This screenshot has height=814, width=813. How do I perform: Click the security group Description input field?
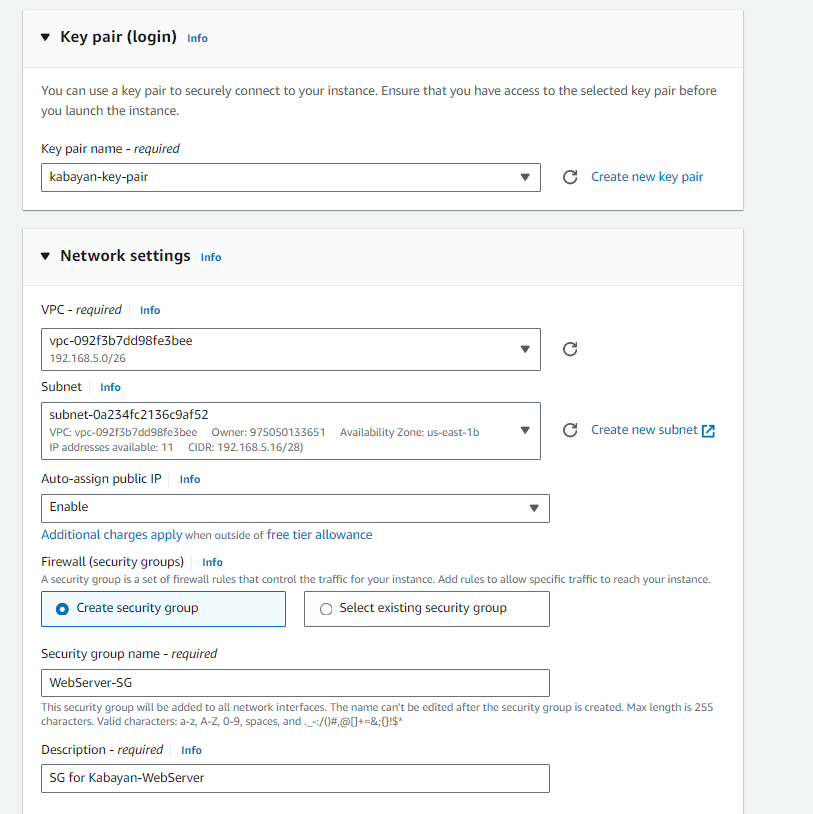point(295,778)
